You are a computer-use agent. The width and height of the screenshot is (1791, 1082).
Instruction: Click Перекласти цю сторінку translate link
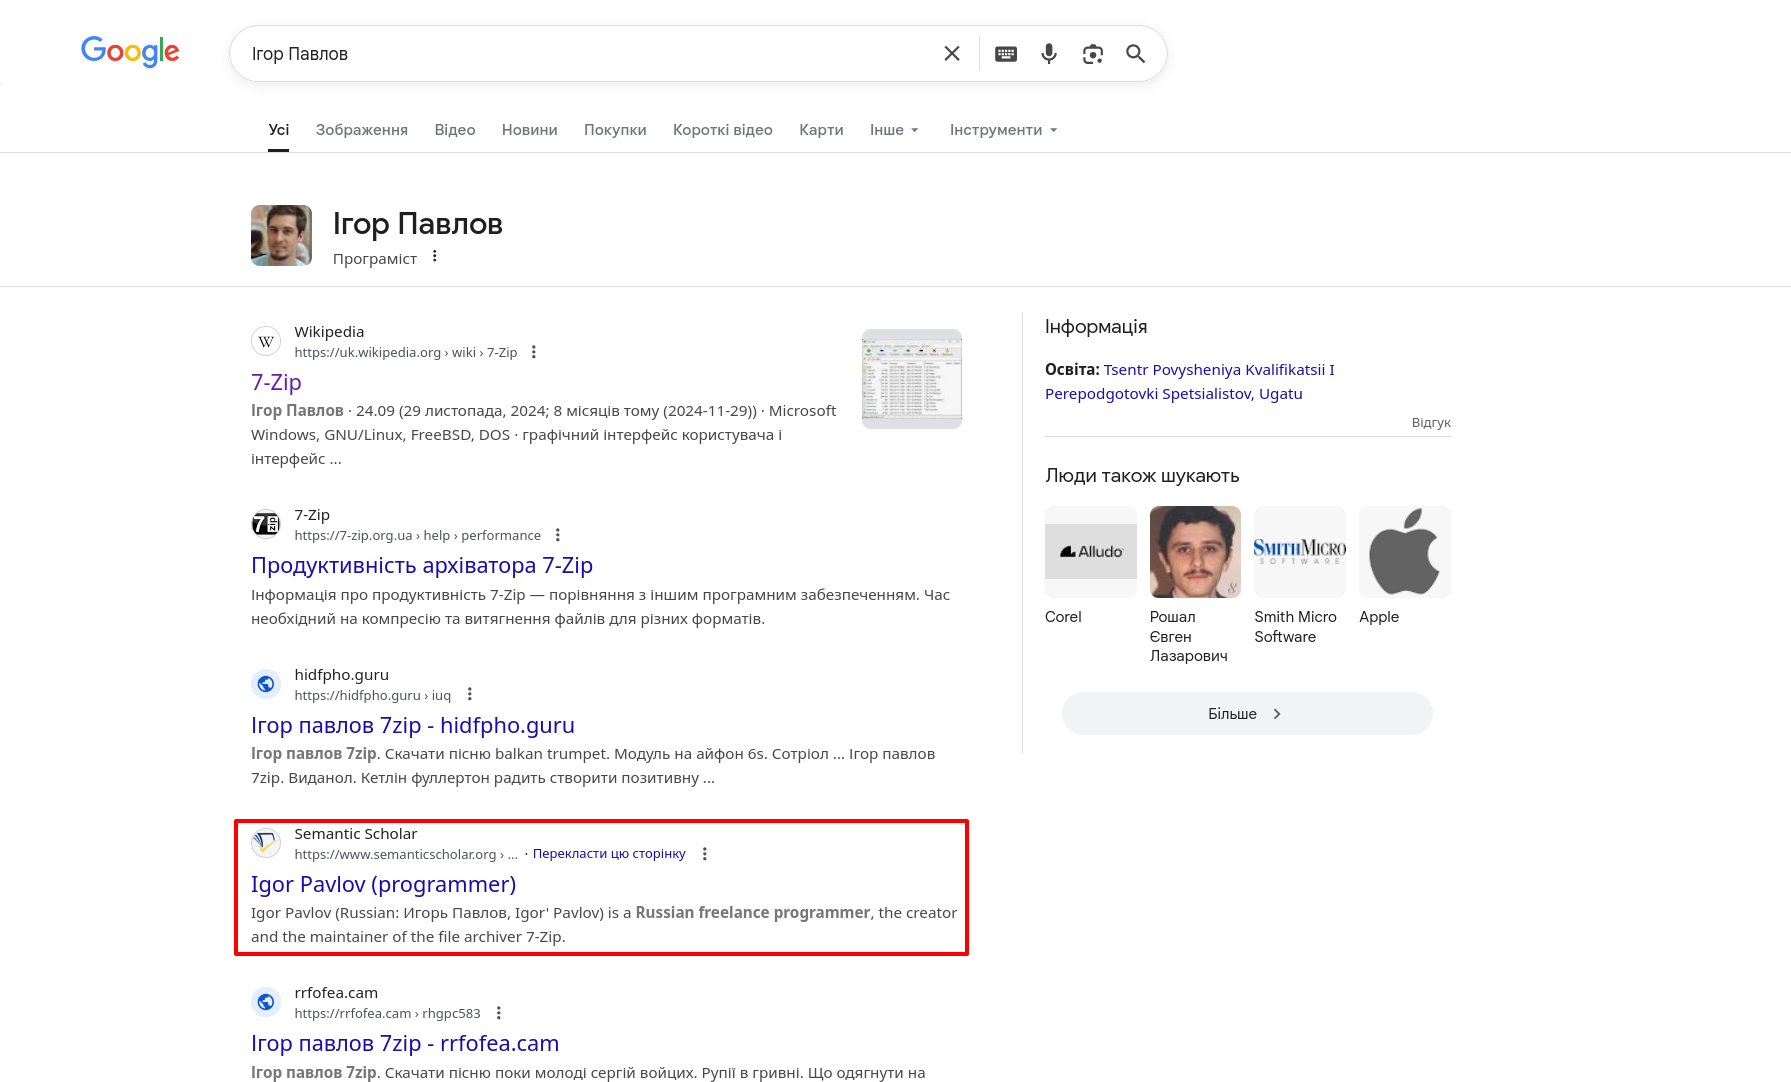pos(609,854)
